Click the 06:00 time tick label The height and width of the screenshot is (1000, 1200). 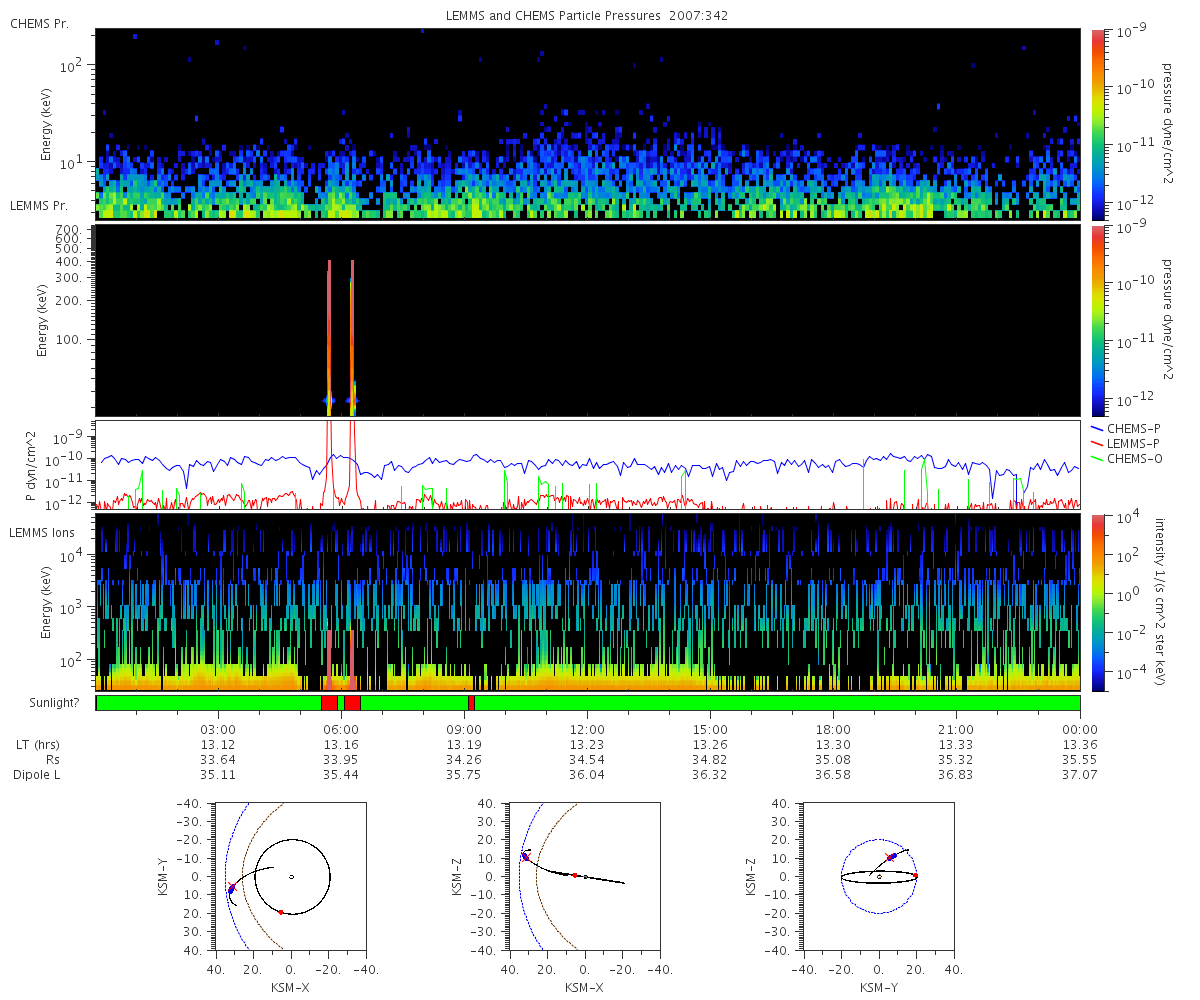(x=341, y=729)
